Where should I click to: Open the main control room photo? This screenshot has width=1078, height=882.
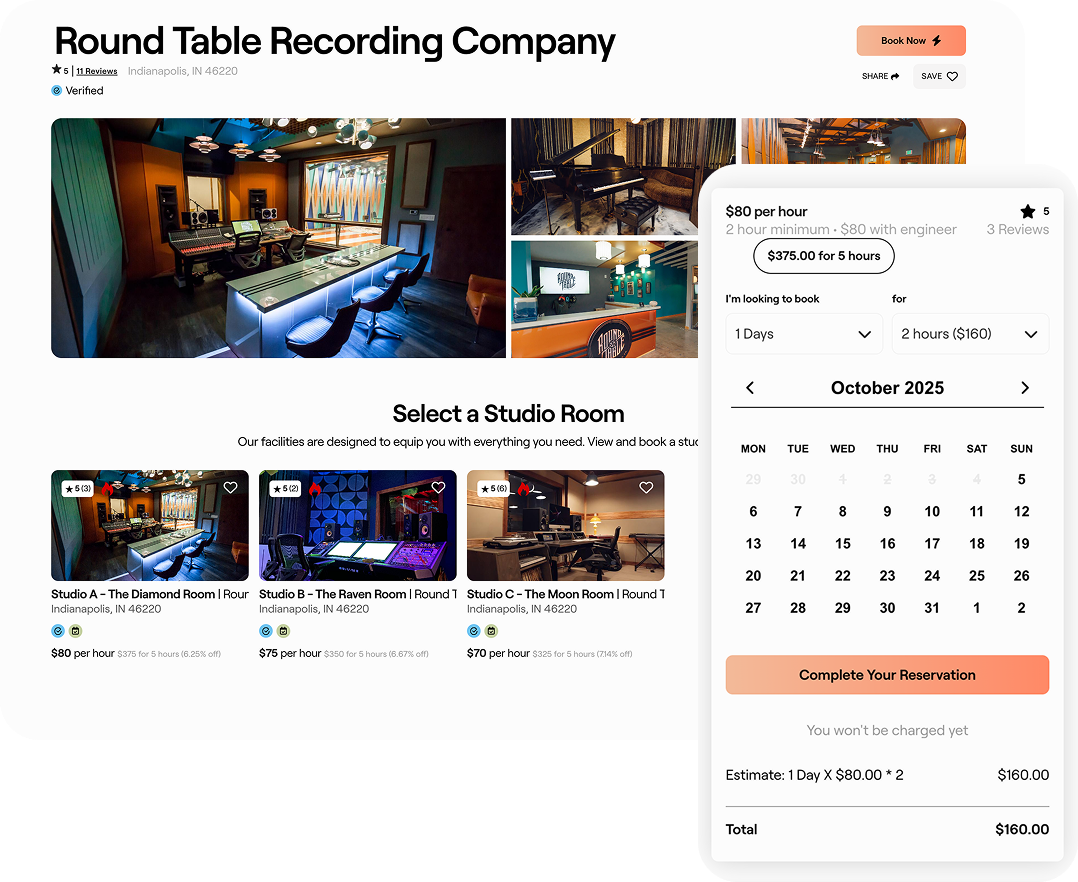[278, 238]
